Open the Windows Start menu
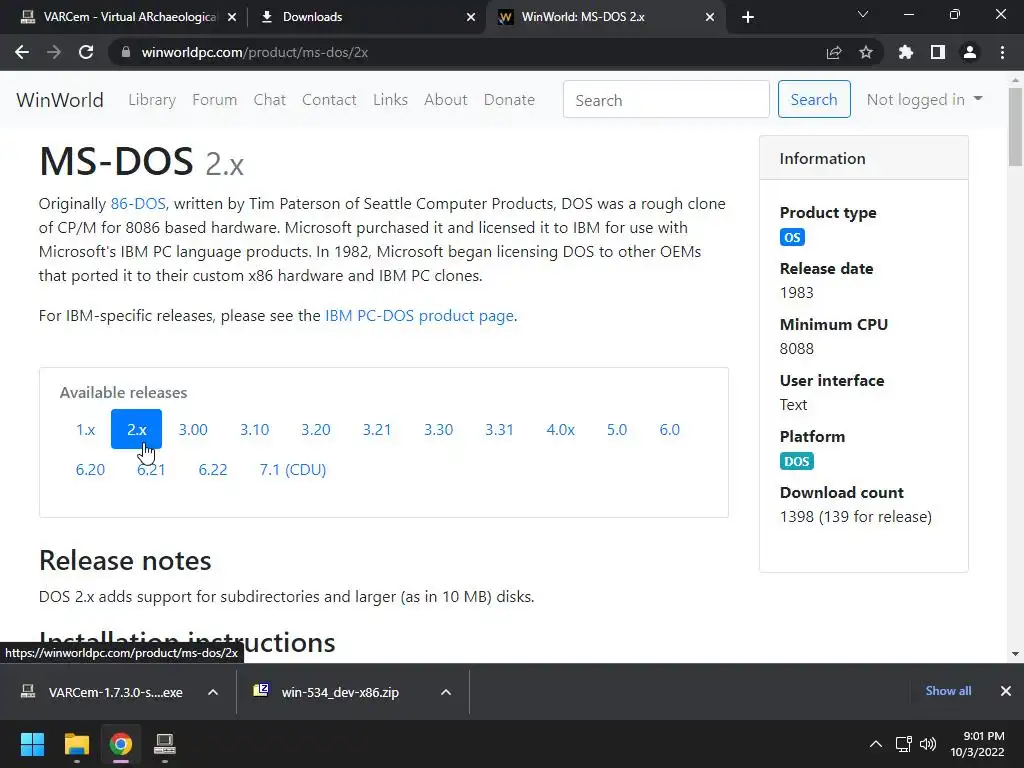 32,744
